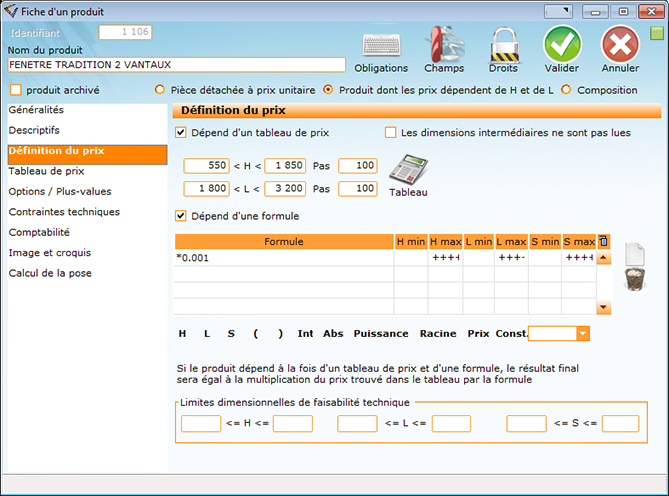Click the H maximum field 1 850

coord(285,166)
